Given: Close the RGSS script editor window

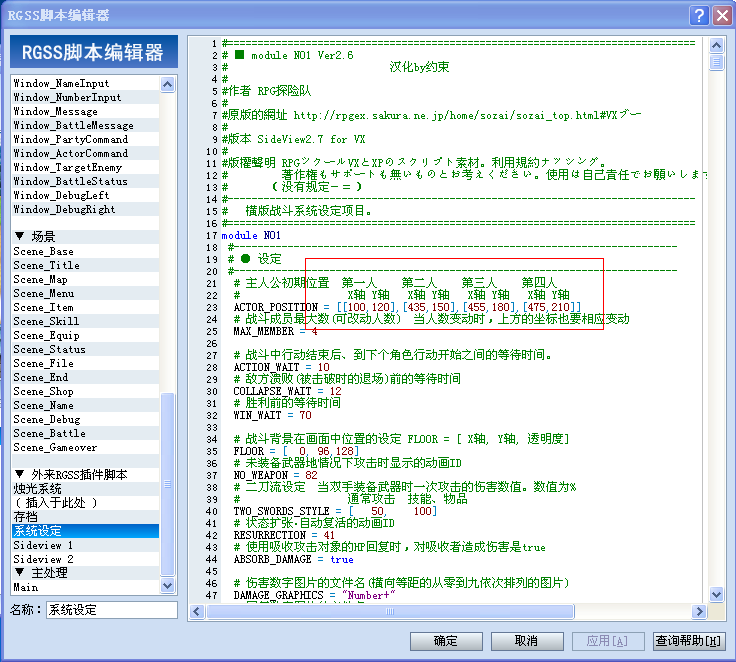Looking at the screenshot, I should [722, 15].
